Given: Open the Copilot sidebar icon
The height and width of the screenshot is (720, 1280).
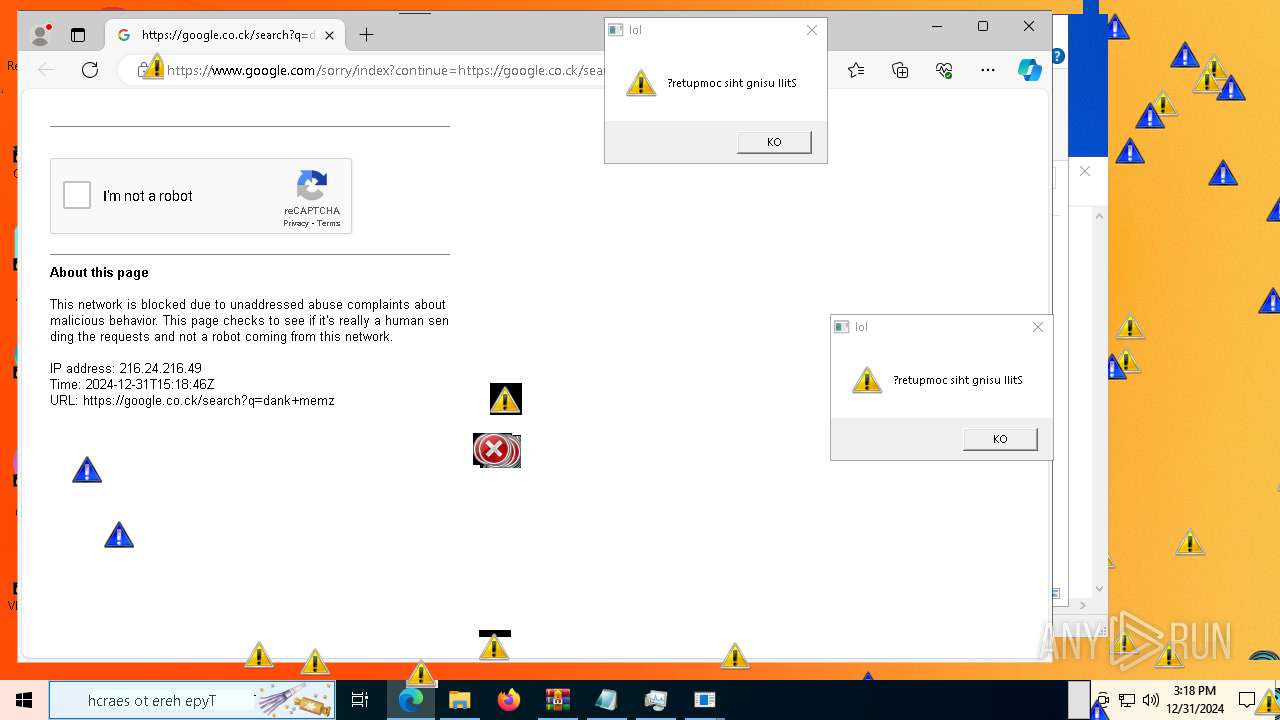Looking at the screenshot, I should (x=1030, y=69).
